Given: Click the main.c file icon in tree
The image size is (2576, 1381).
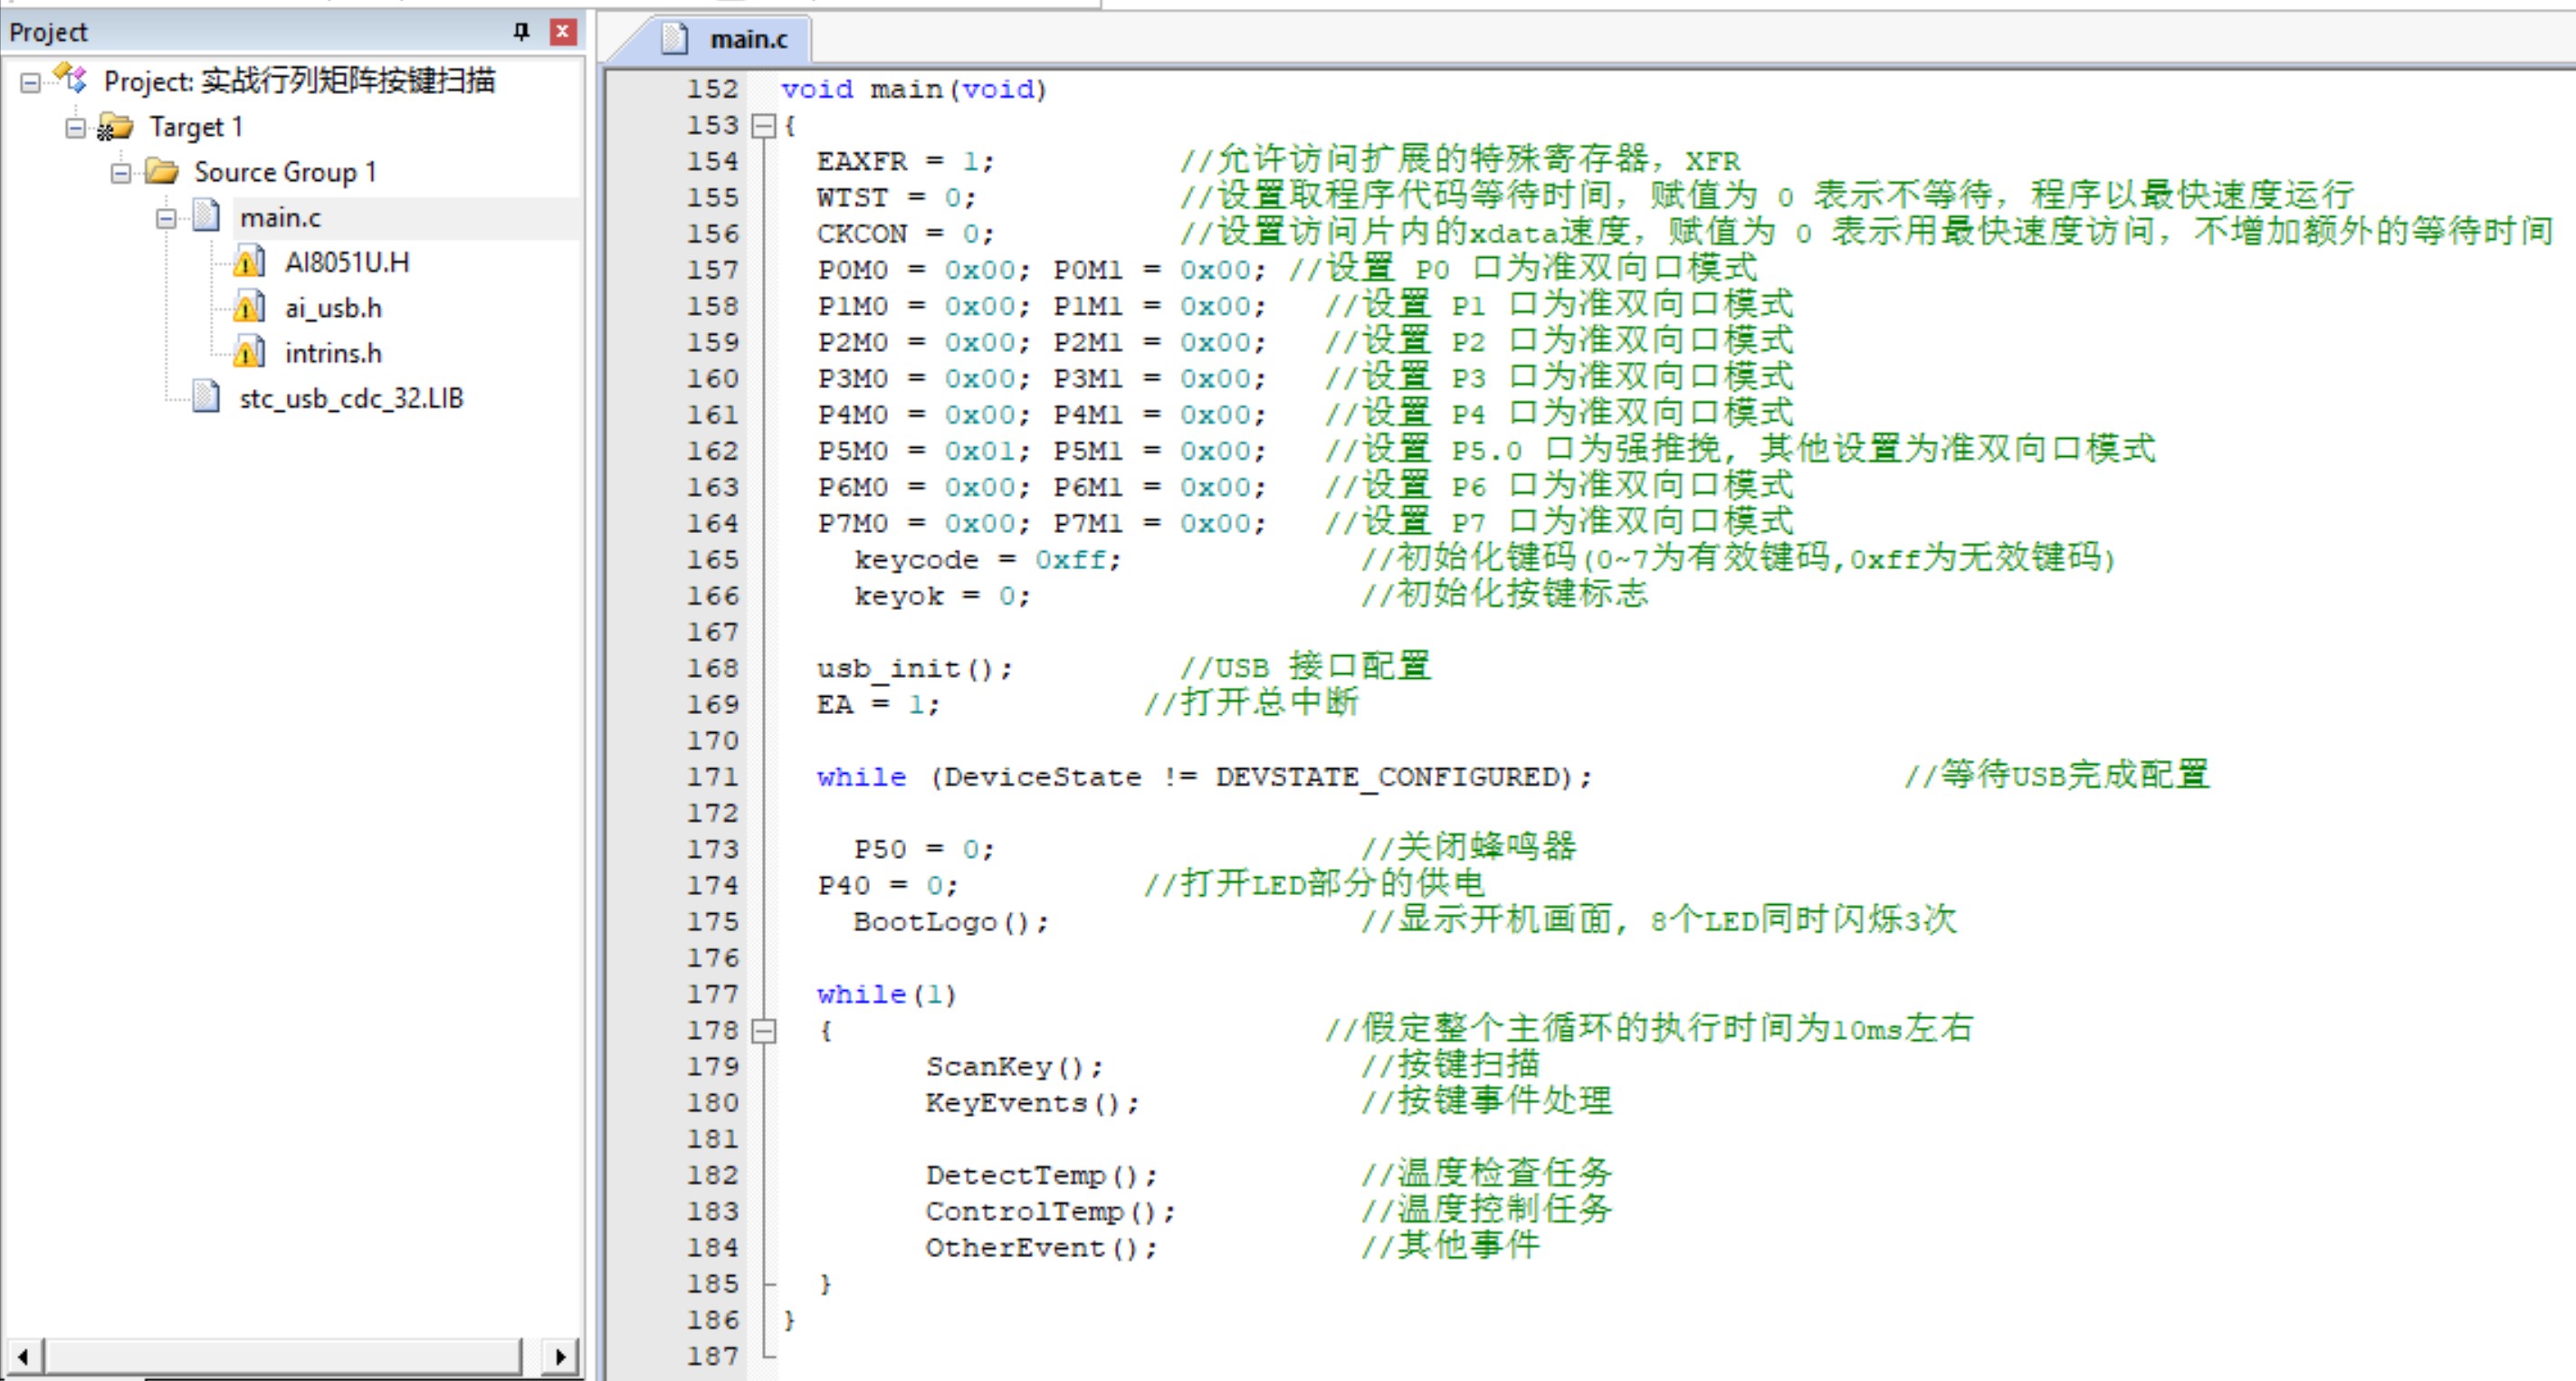Looking at the screenshot, I should coord(206,216).
